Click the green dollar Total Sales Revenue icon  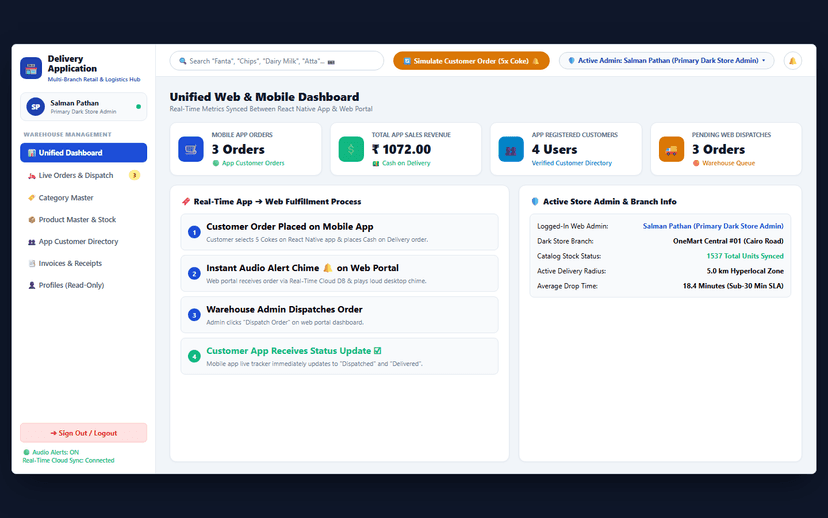(351, 149)
